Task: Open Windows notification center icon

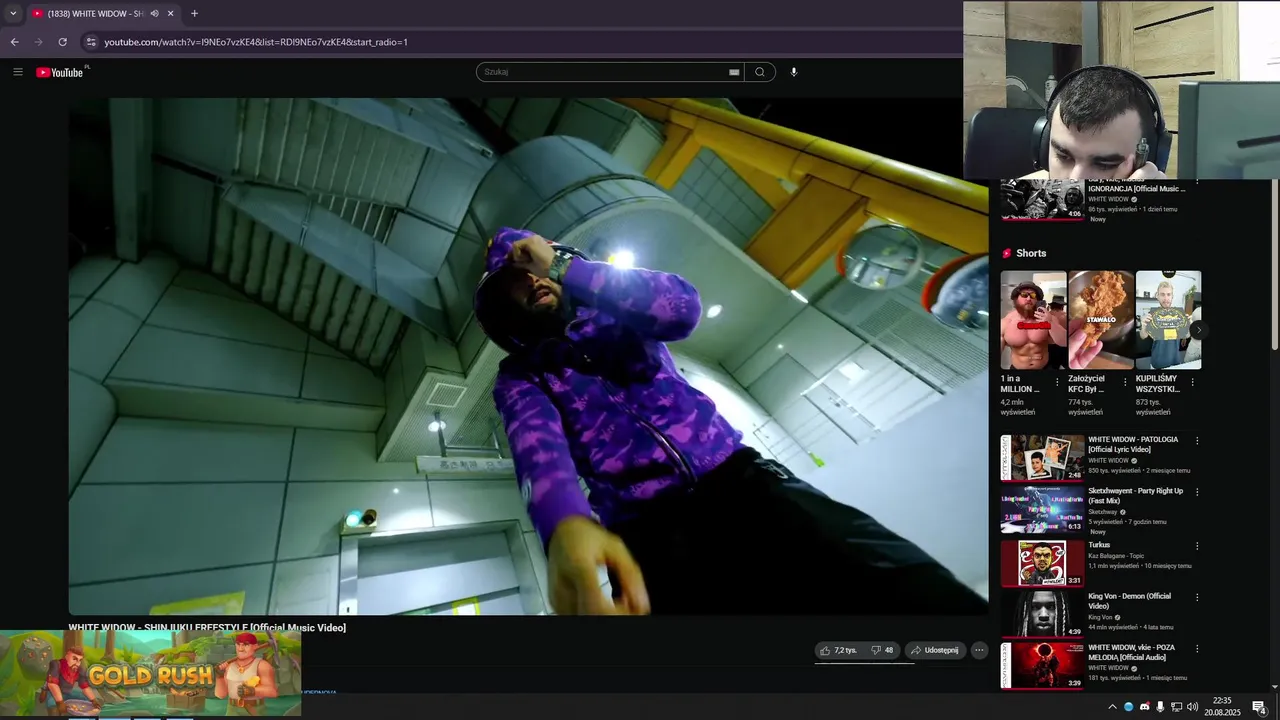Action: (x=1260, y=707)
